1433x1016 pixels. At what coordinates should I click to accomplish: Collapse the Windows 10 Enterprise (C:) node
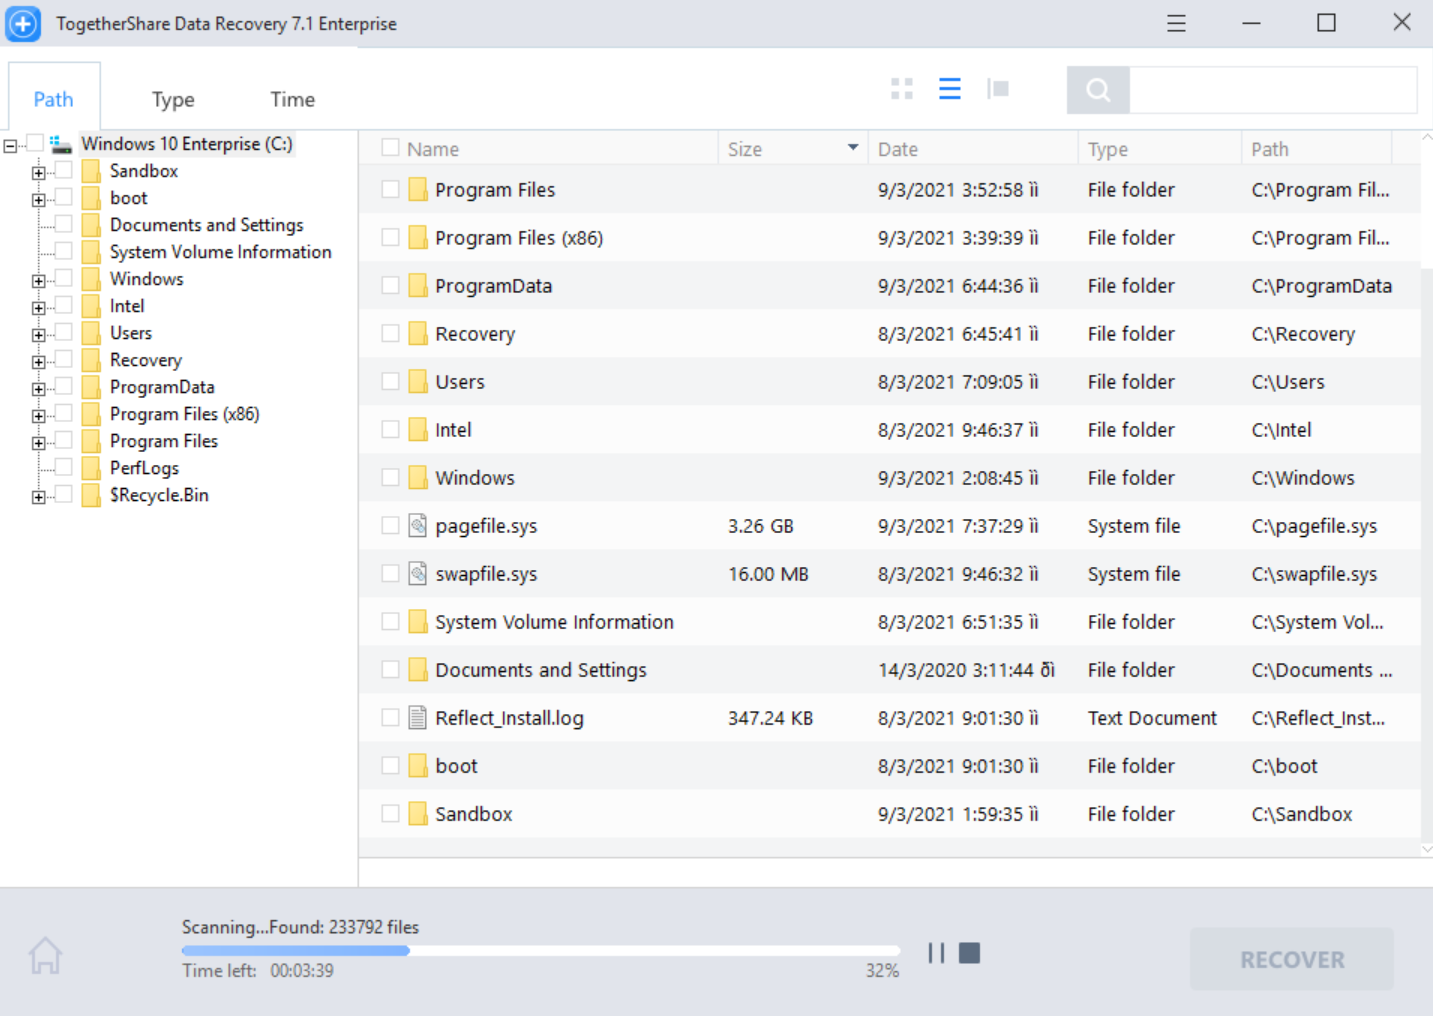coord(10,146)
